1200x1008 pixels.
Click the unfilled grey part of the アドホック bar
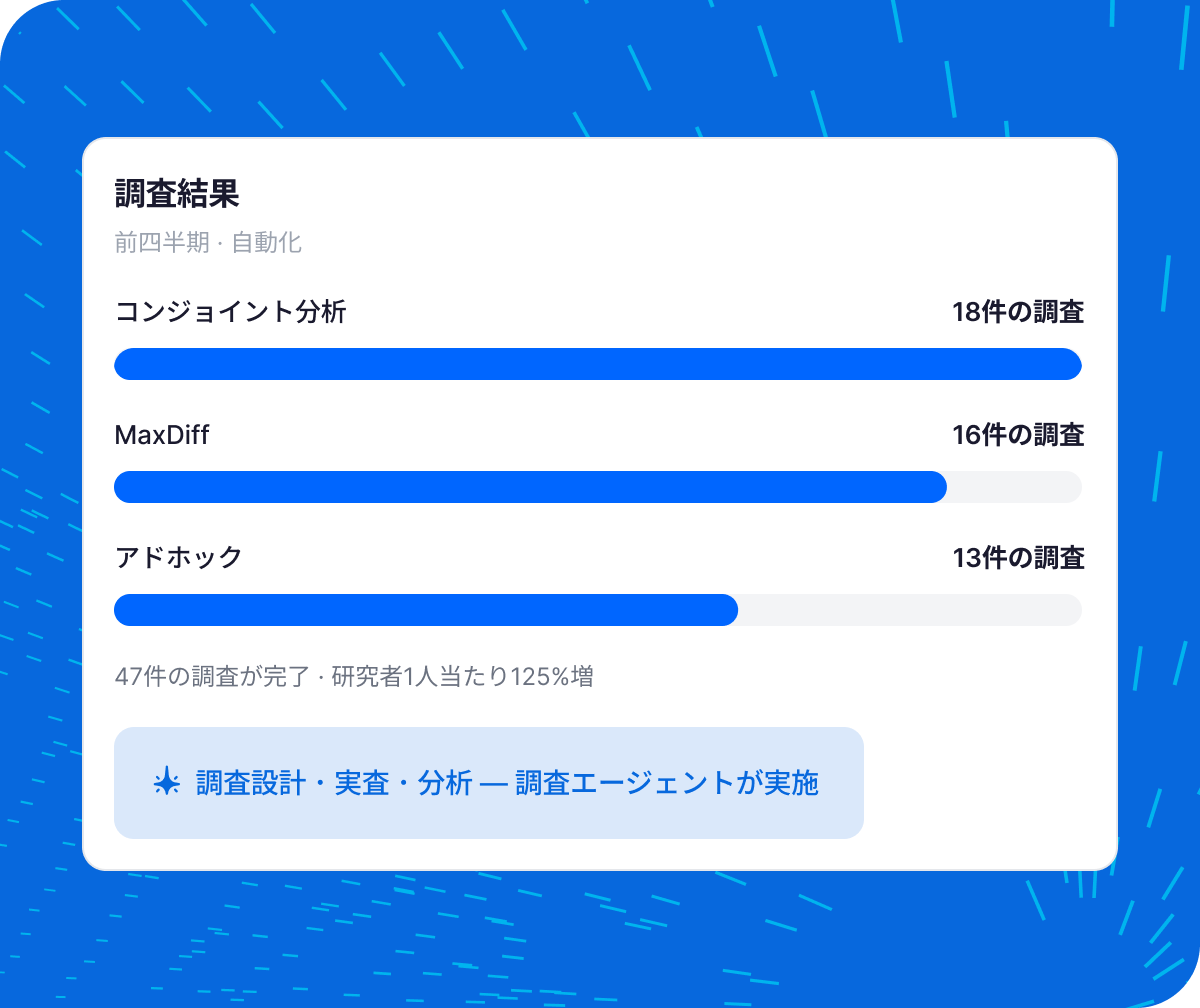pyautogui.click(x=910, y=610)
